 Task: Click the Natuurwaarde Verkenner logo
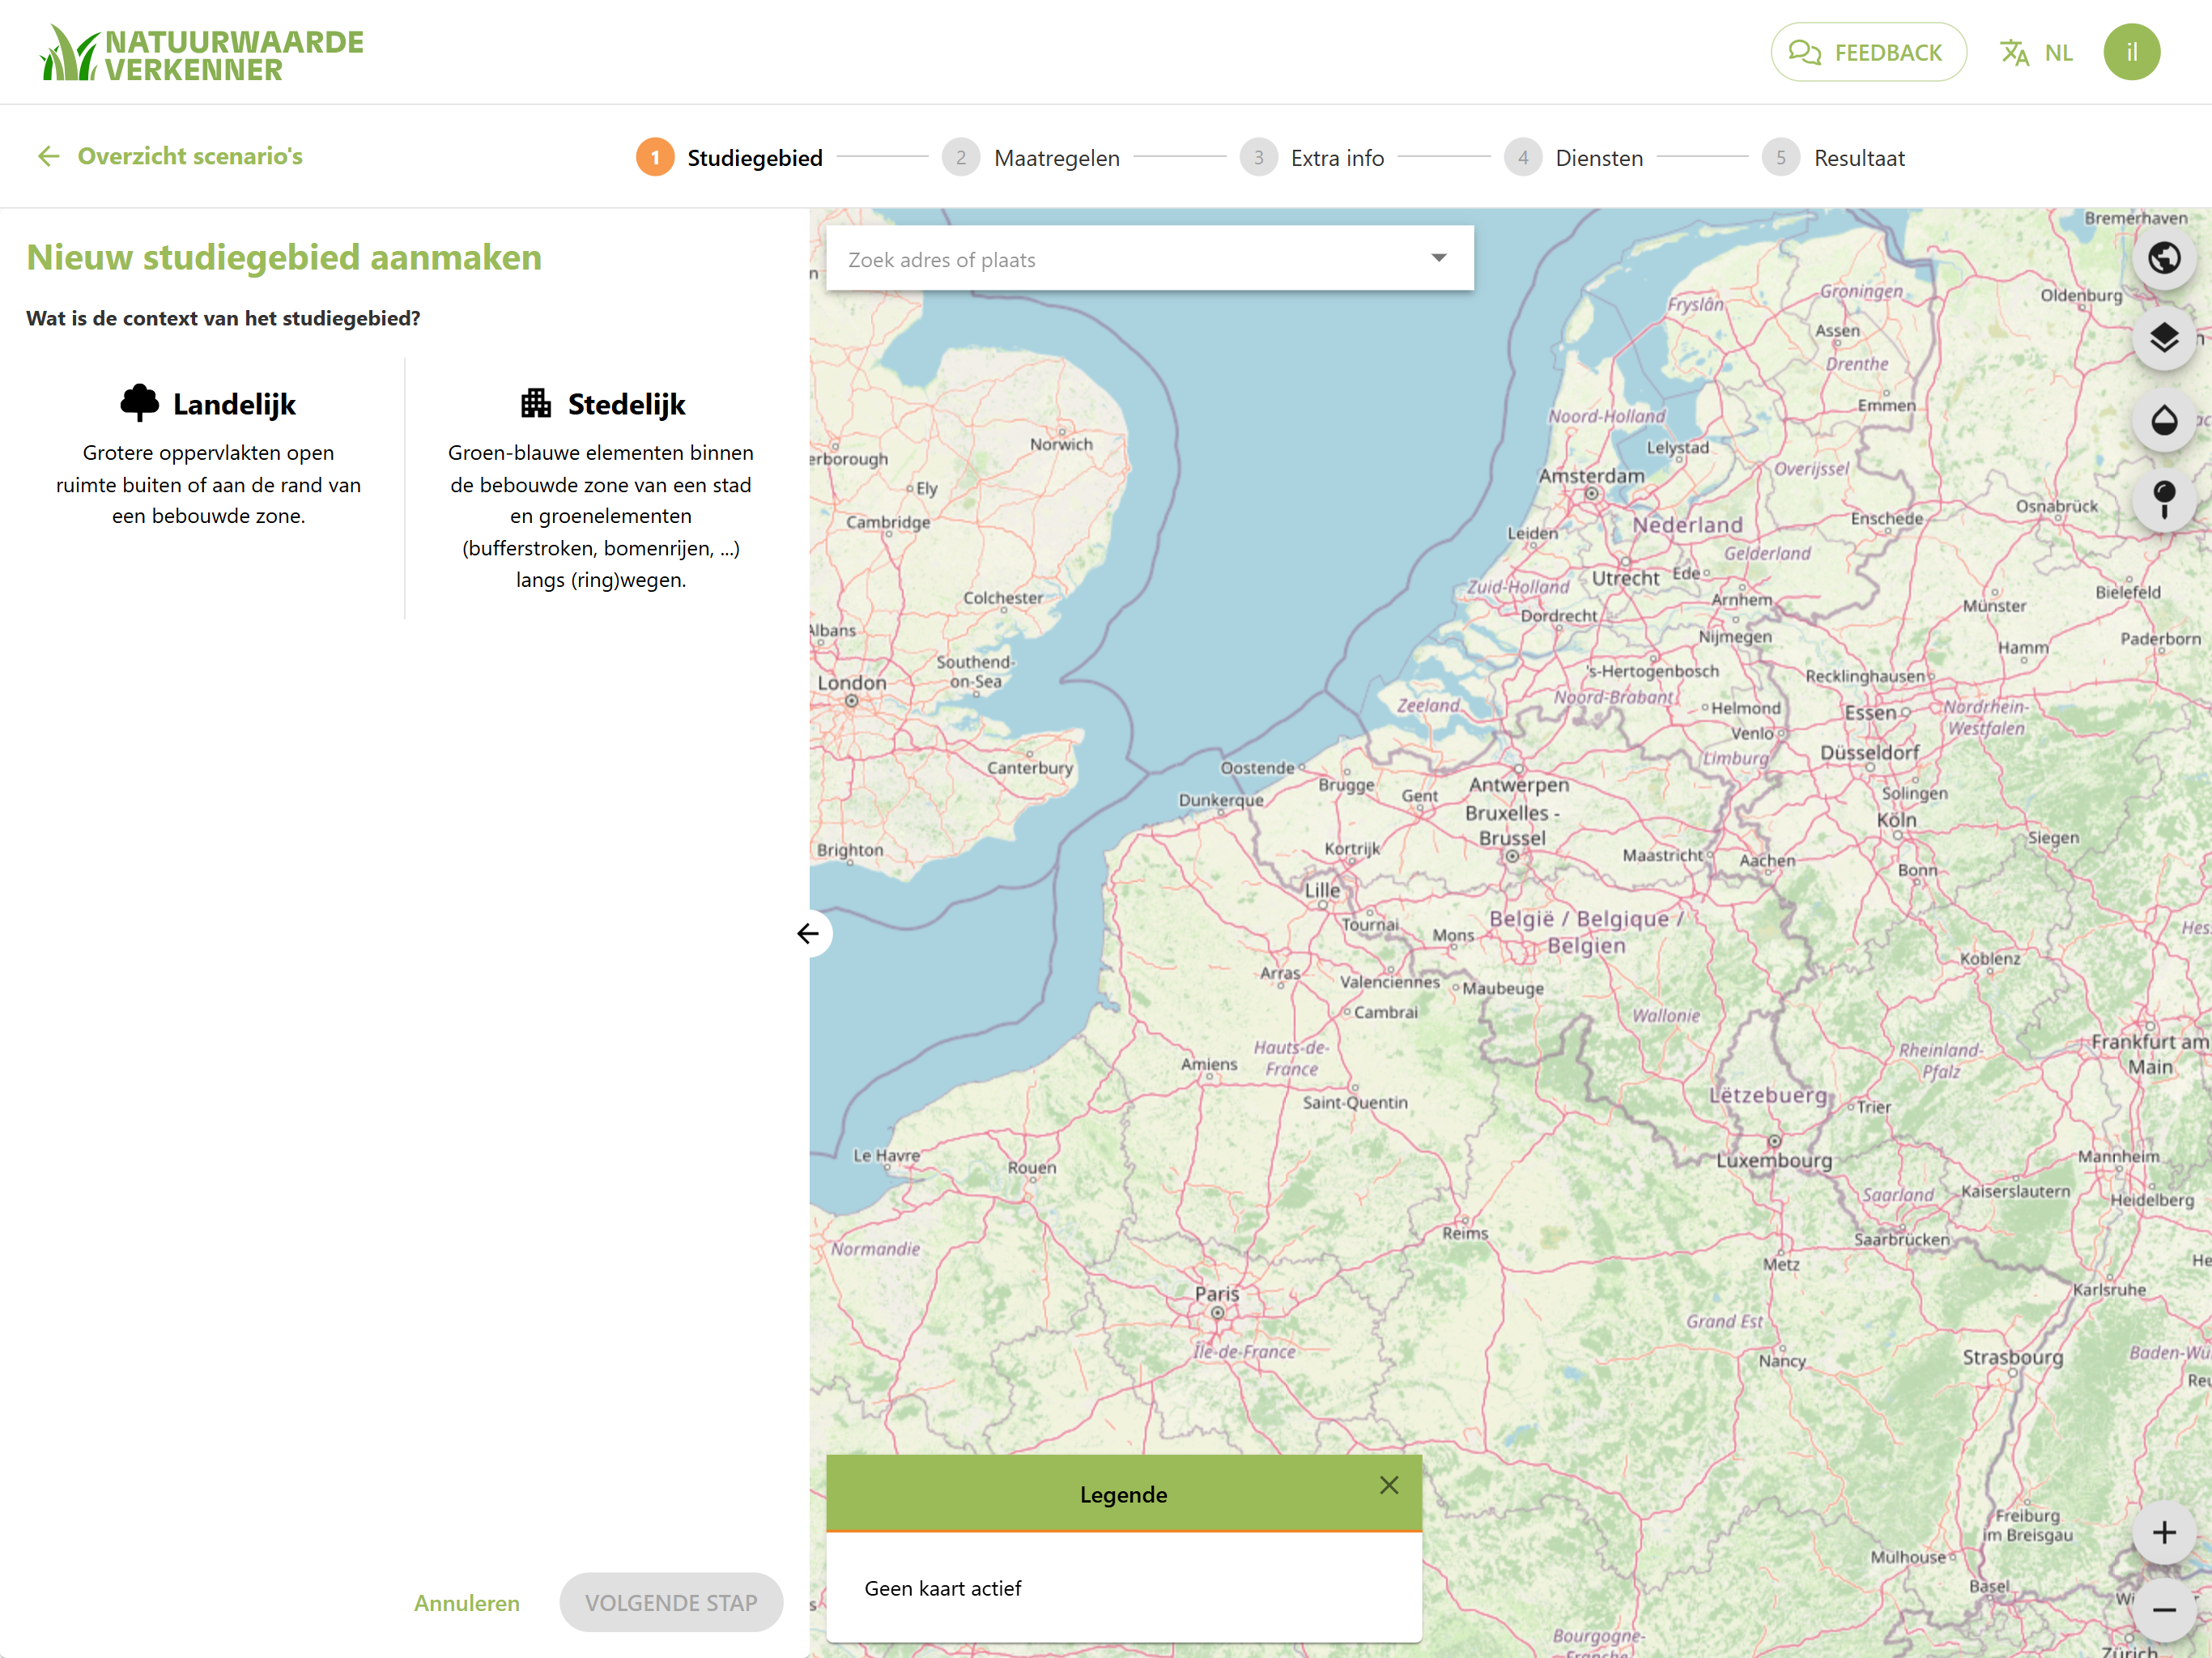click(201, 53)
